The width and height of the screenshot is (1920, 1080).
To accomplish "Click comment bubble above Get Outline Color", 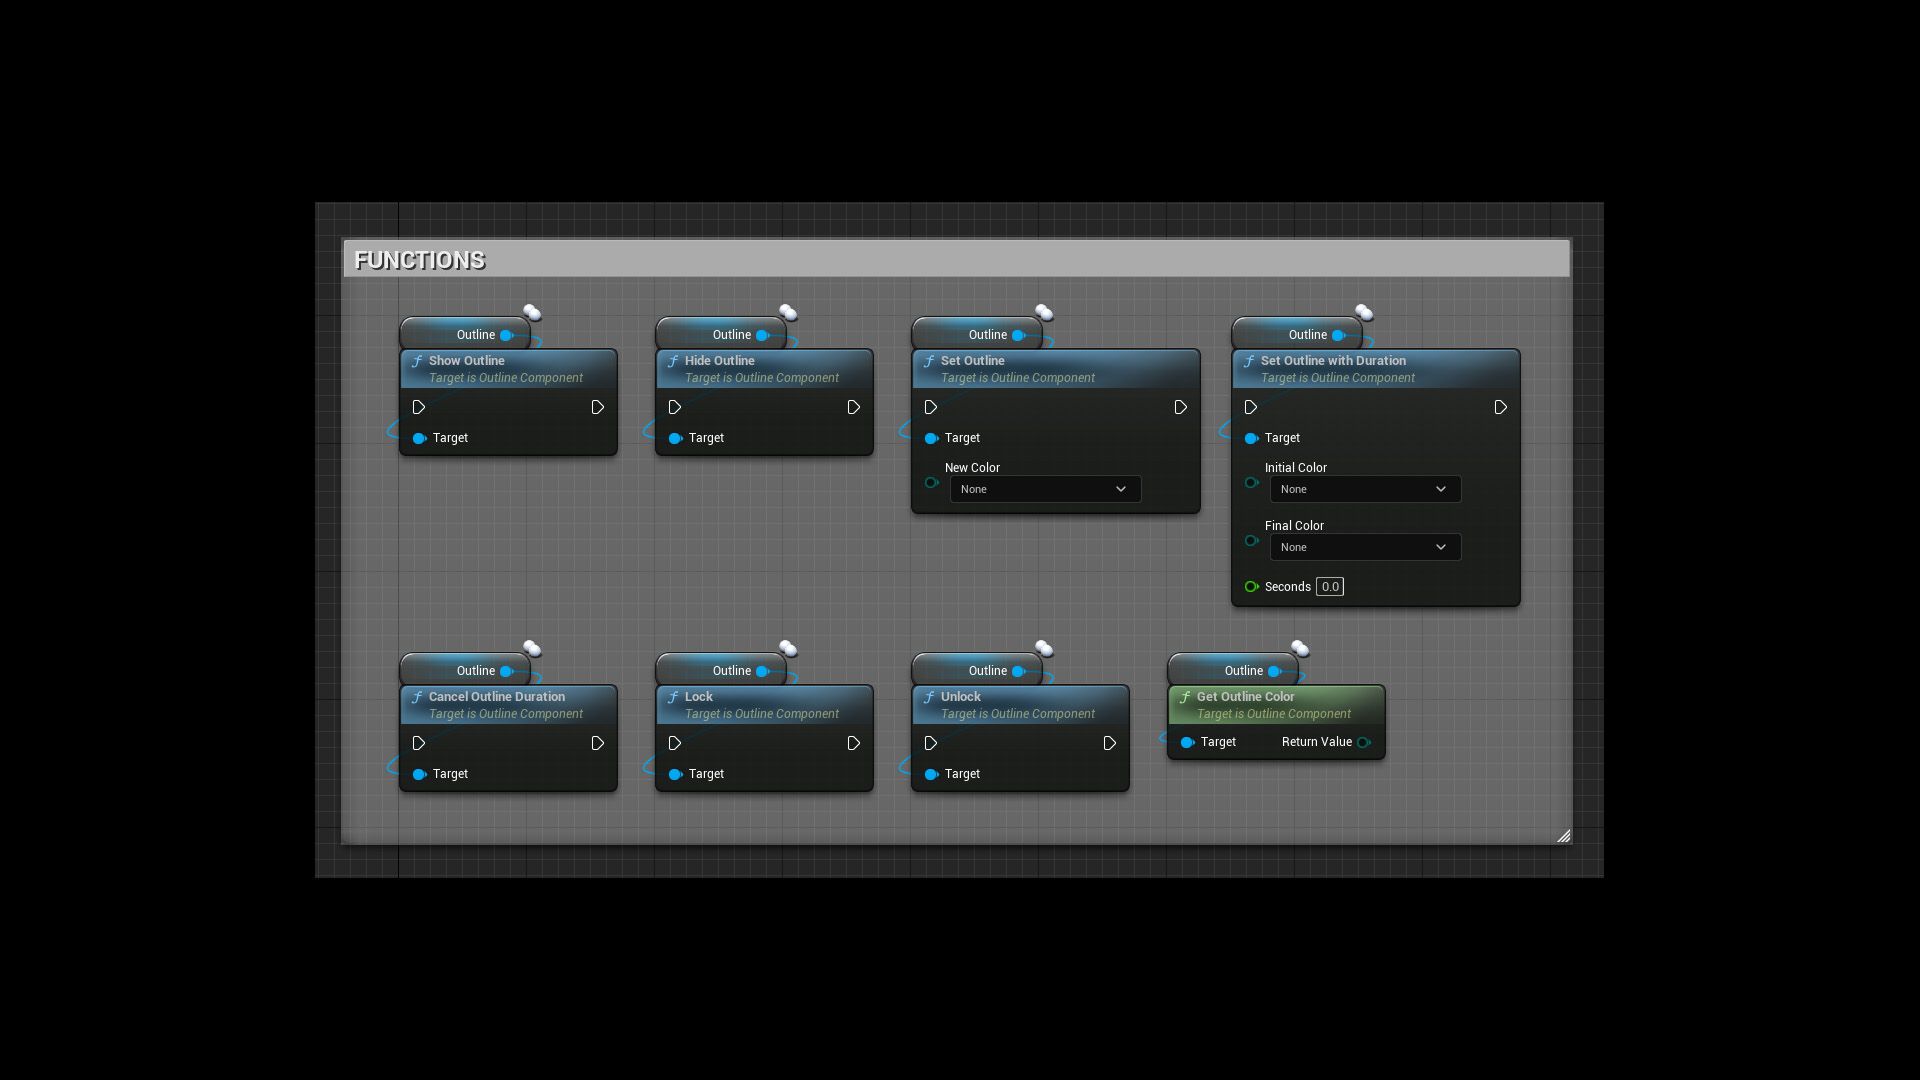I will click(1300, 649).
